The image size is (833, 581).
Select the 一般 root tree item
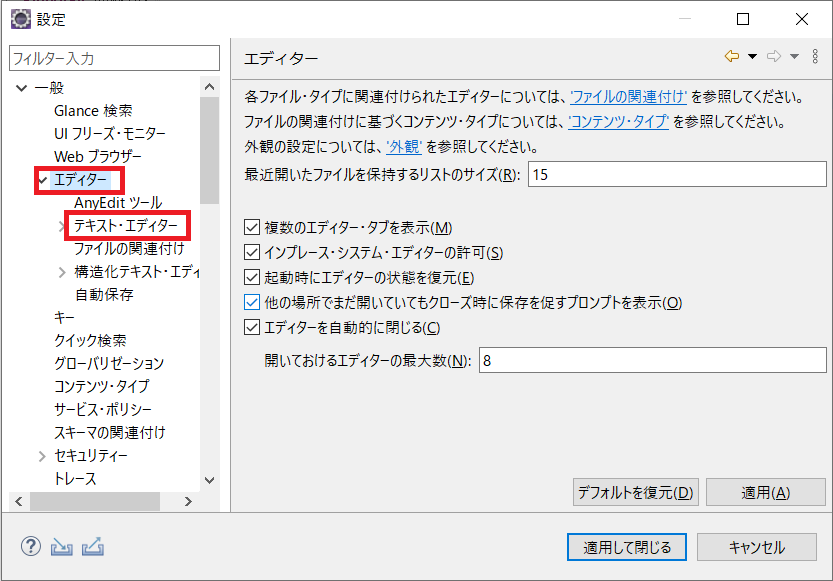(x=49, y=88)
